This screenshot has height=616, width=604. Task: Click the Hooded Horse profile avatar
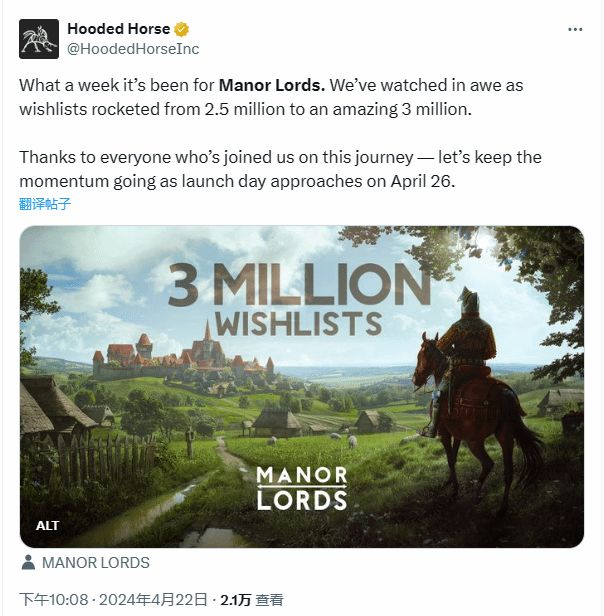pyautogui.click(x=39, y=37)
